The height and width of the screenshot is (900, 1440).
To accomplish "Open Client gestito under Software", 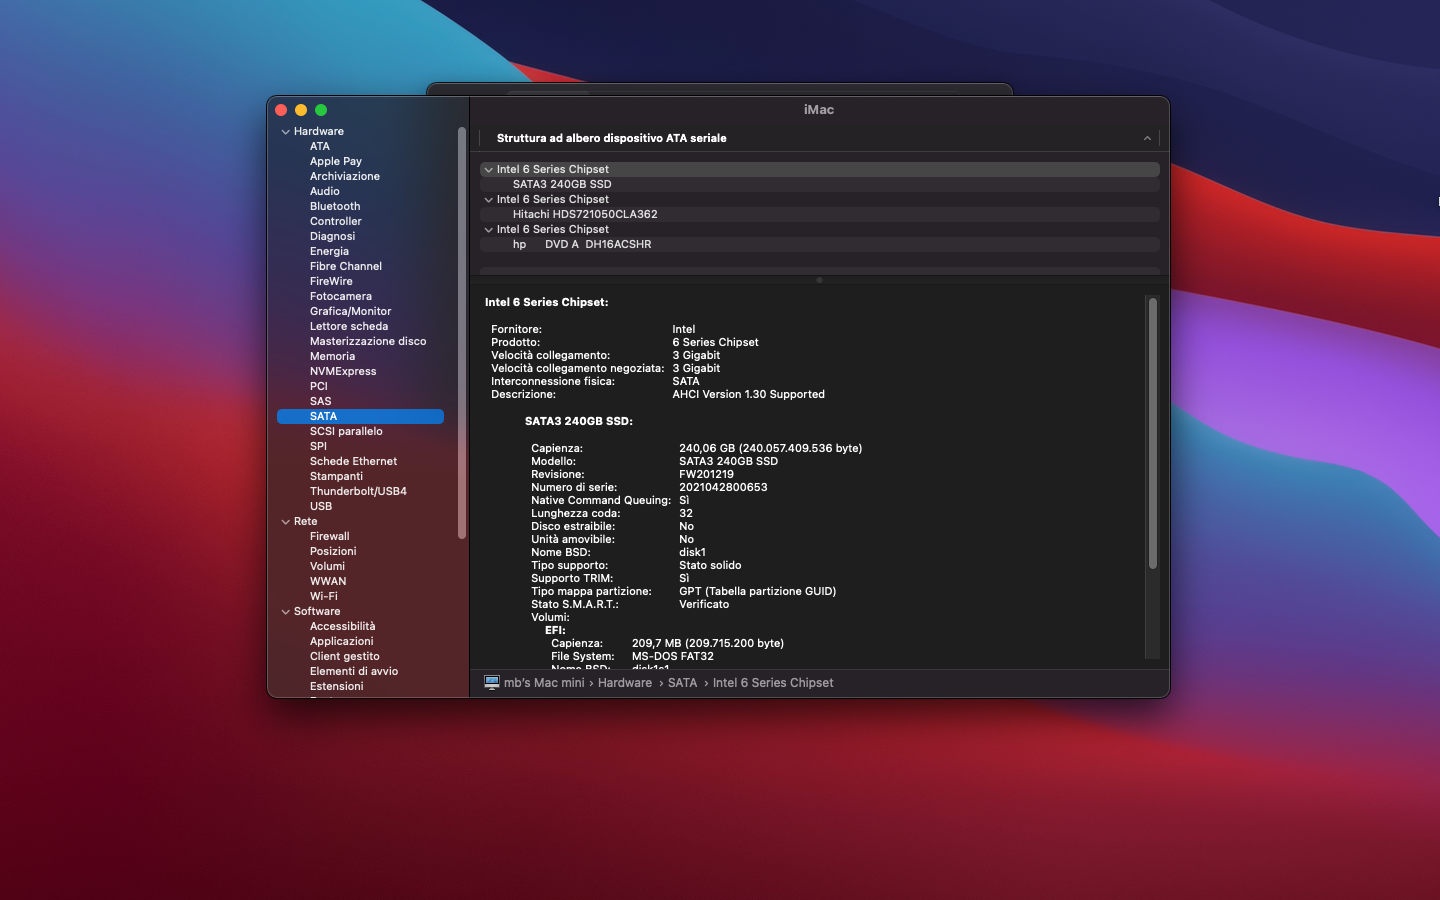I will coord(344,656).
